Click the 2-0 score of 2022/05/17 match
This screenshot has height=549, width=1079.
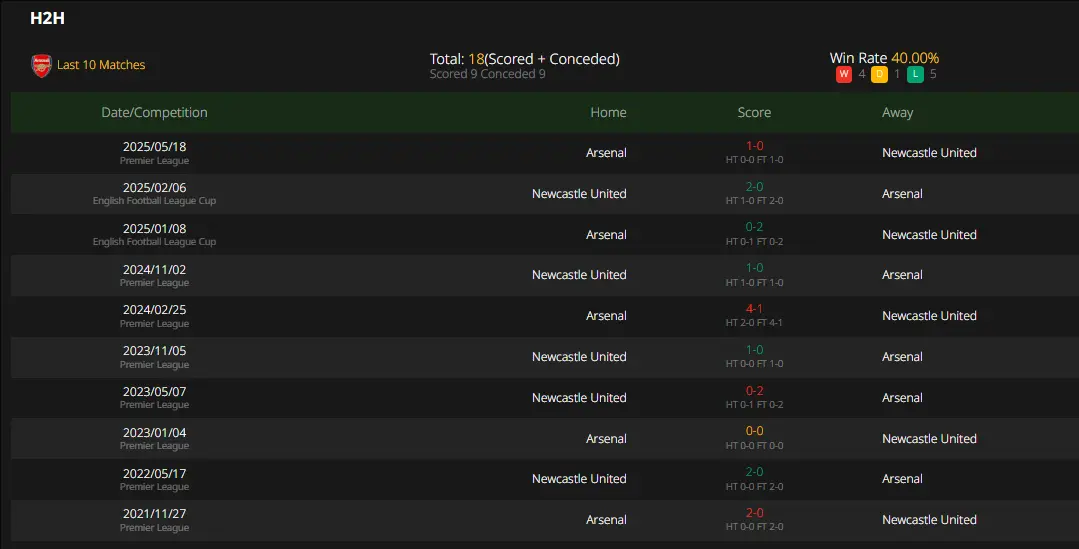[754, 472]
